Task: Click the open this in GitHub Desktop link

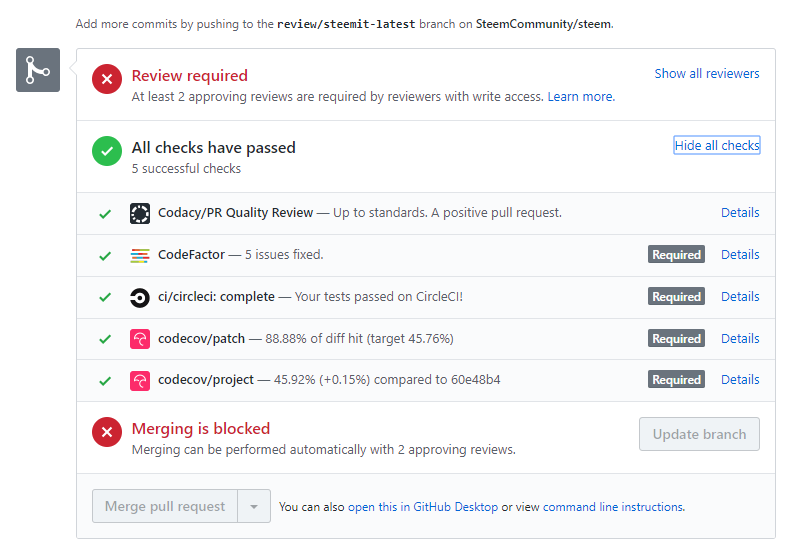Action: tap(422, 507)
